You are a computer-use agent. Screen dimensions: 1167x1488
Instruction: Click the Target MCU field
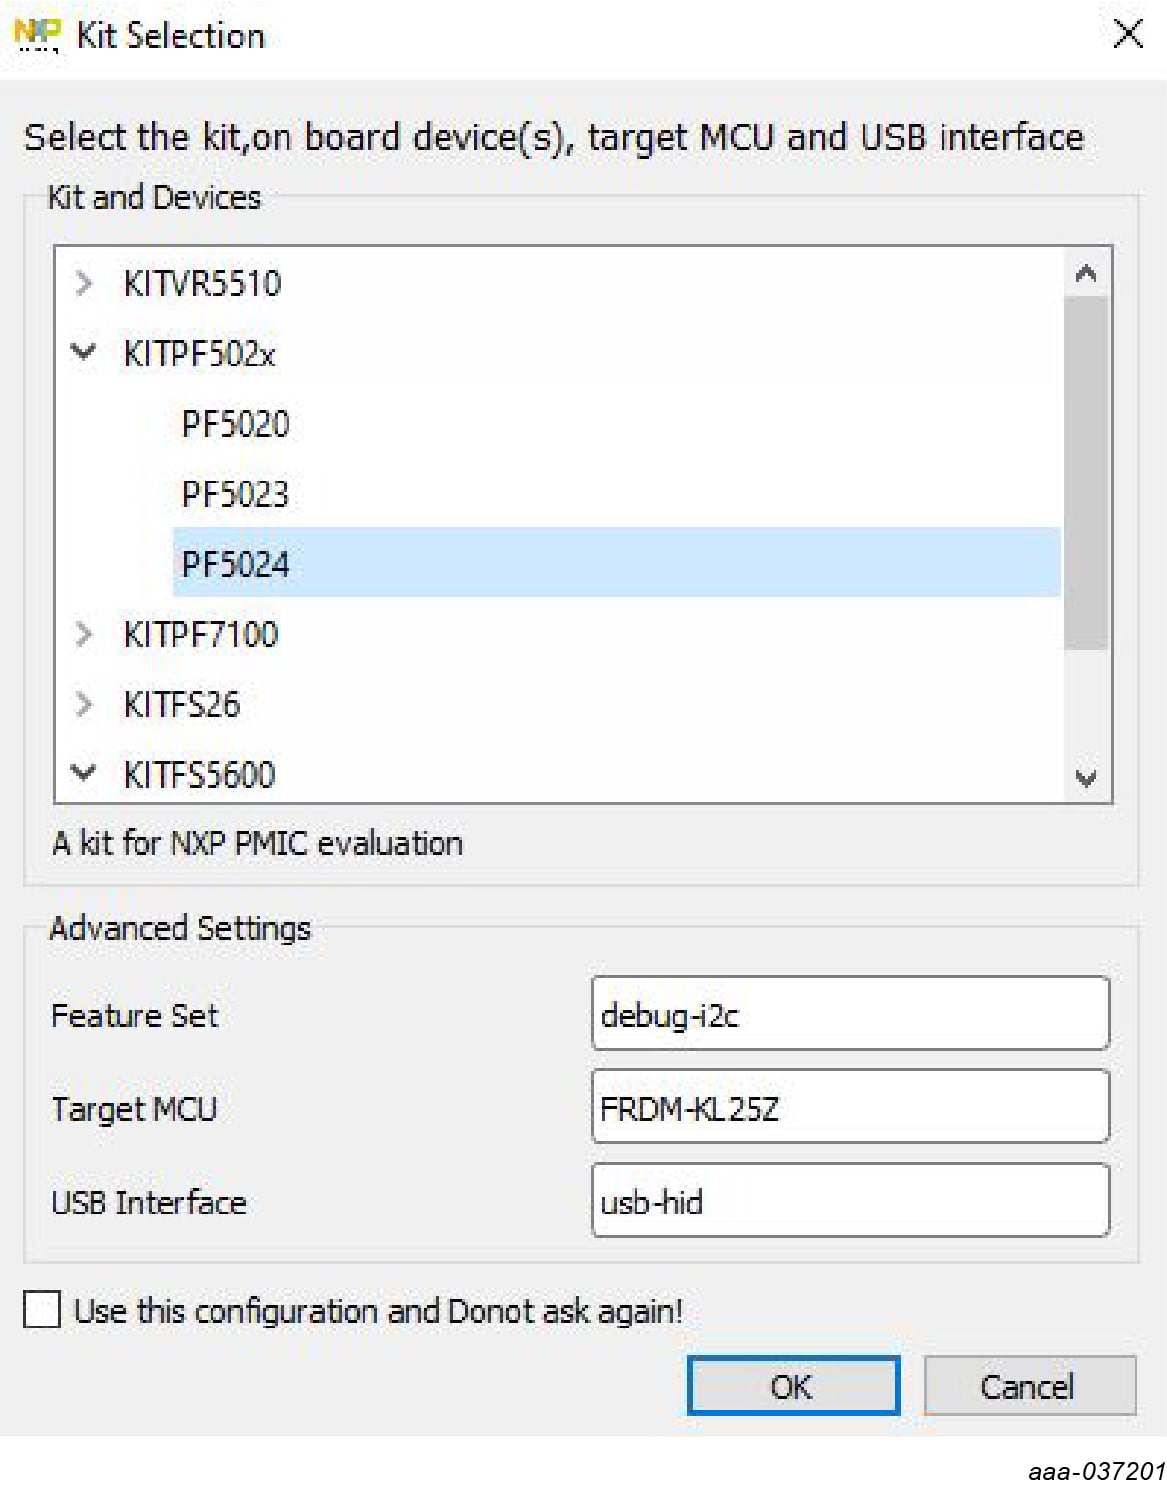point(849,1108)
